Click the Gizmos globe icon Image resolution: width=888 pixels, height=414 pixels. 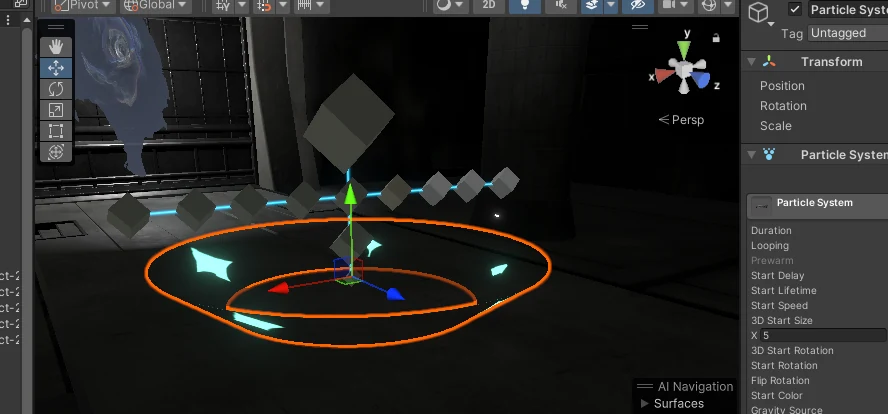point(708,6)
